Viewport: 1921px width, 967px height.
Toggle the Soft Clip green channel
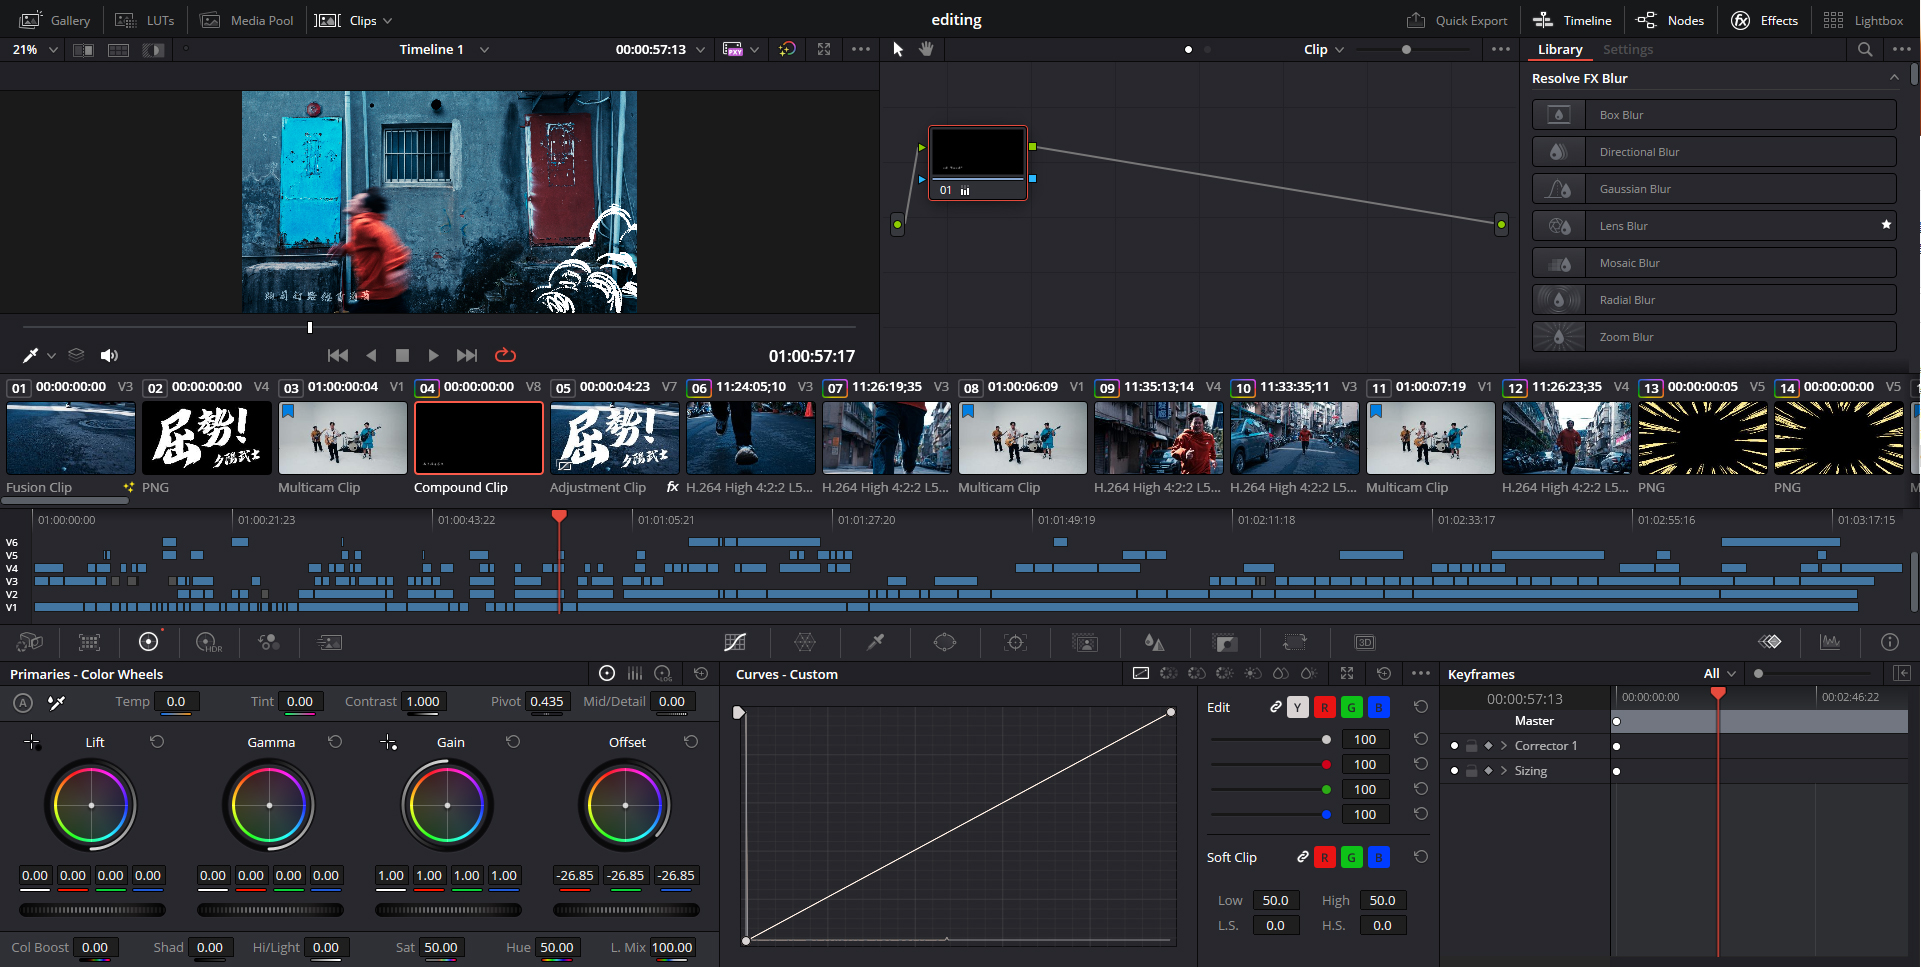point(1351,857)
